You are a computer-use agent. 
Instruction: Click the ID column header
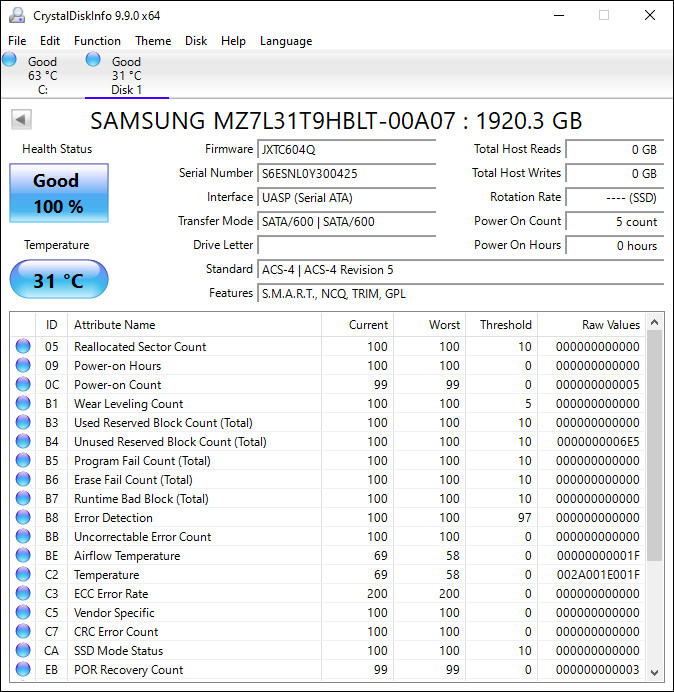[x=52, y=325]
